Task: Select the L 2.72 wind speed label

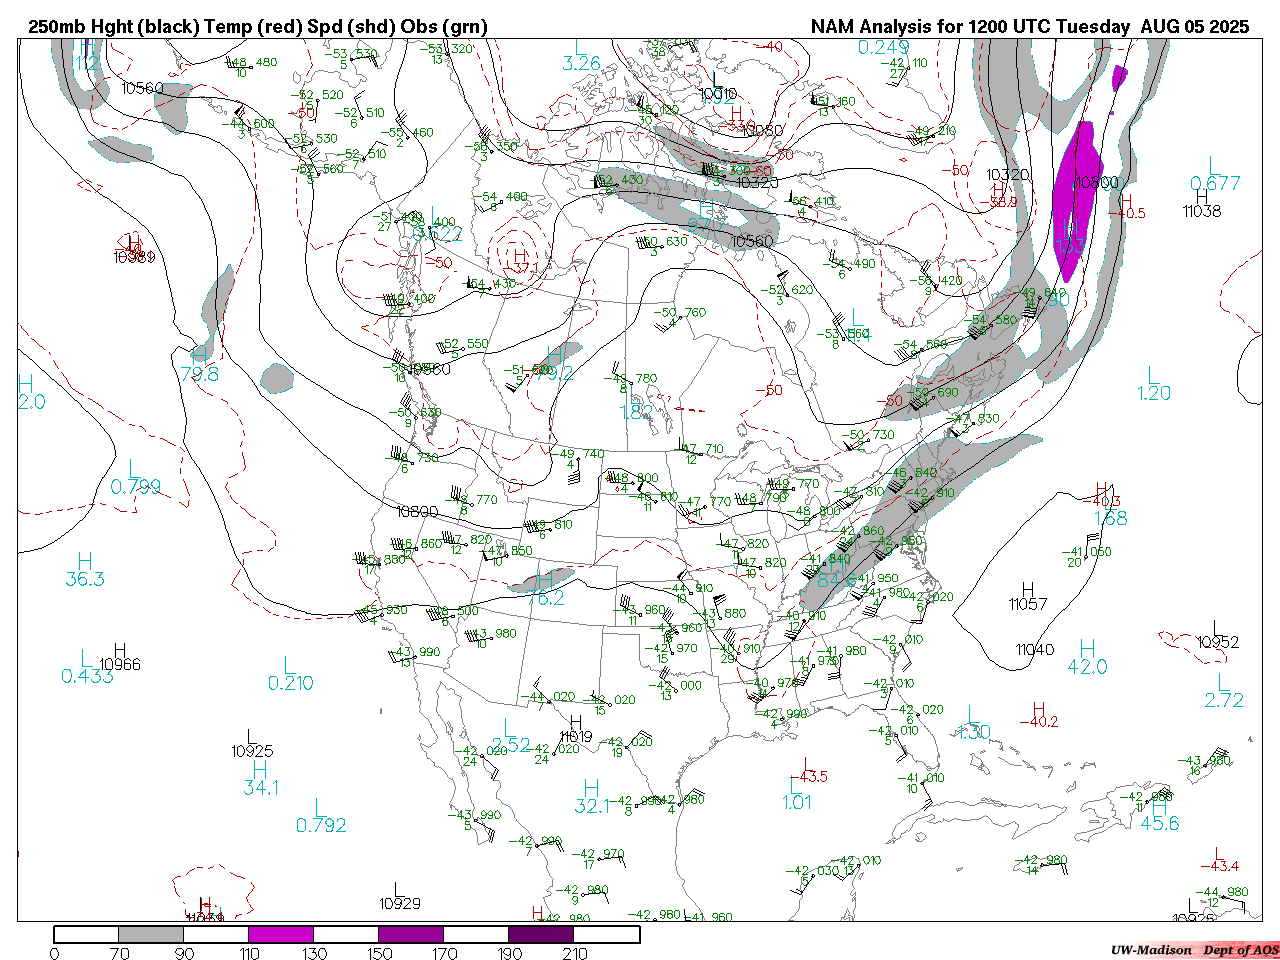Action: coord(1224,693)
